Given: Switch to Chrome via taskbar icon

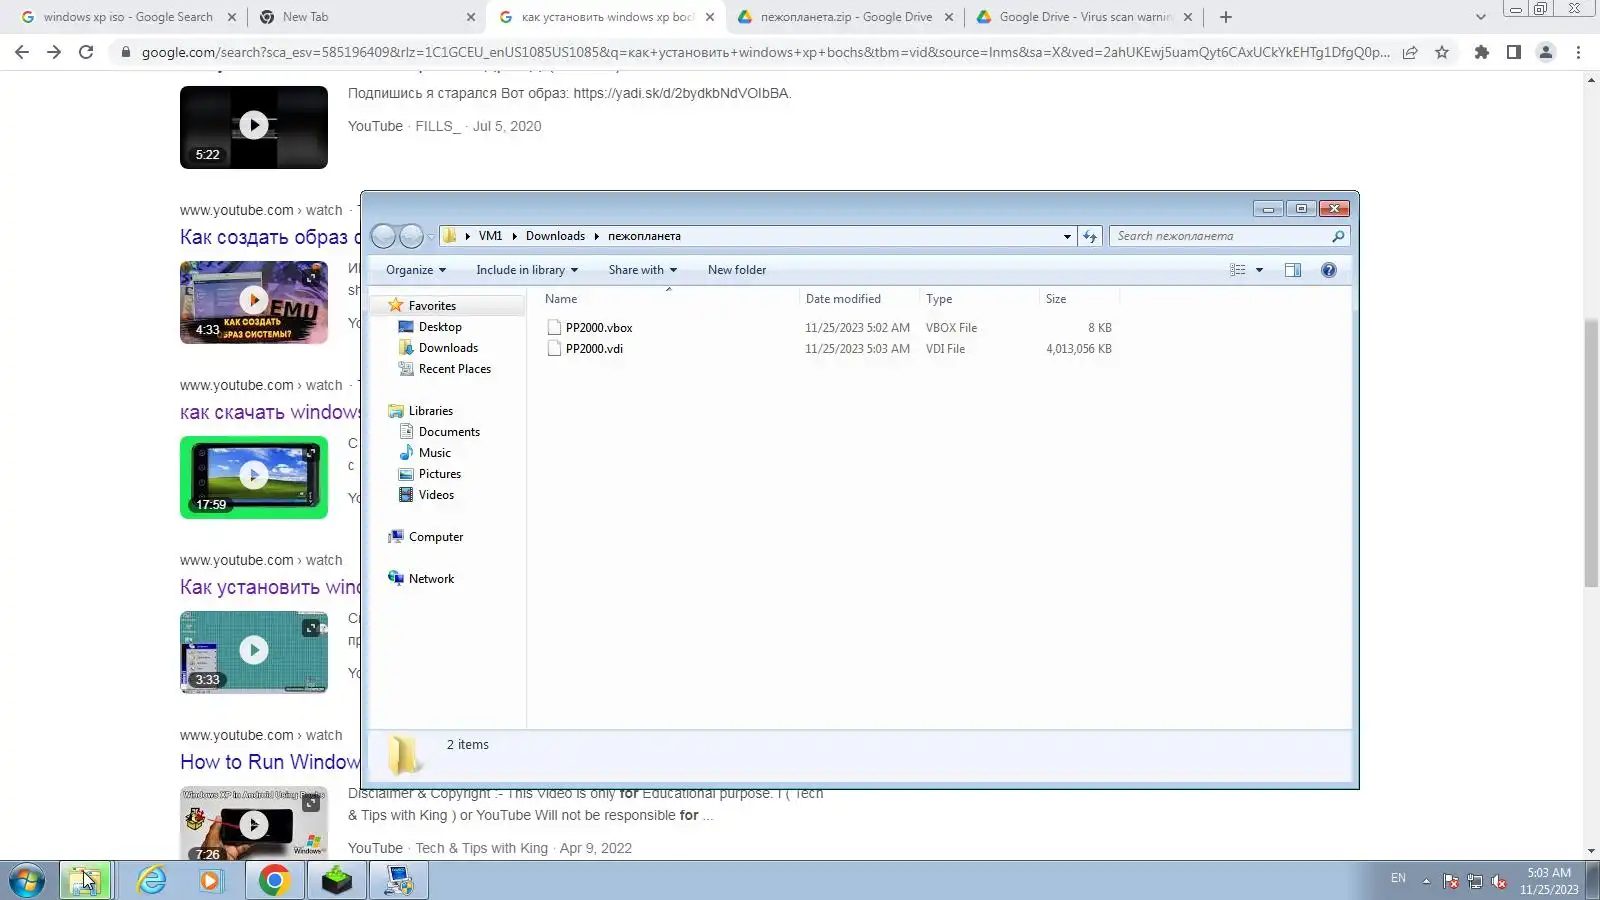Looking at the screenshot, I should tap(274, 881).
